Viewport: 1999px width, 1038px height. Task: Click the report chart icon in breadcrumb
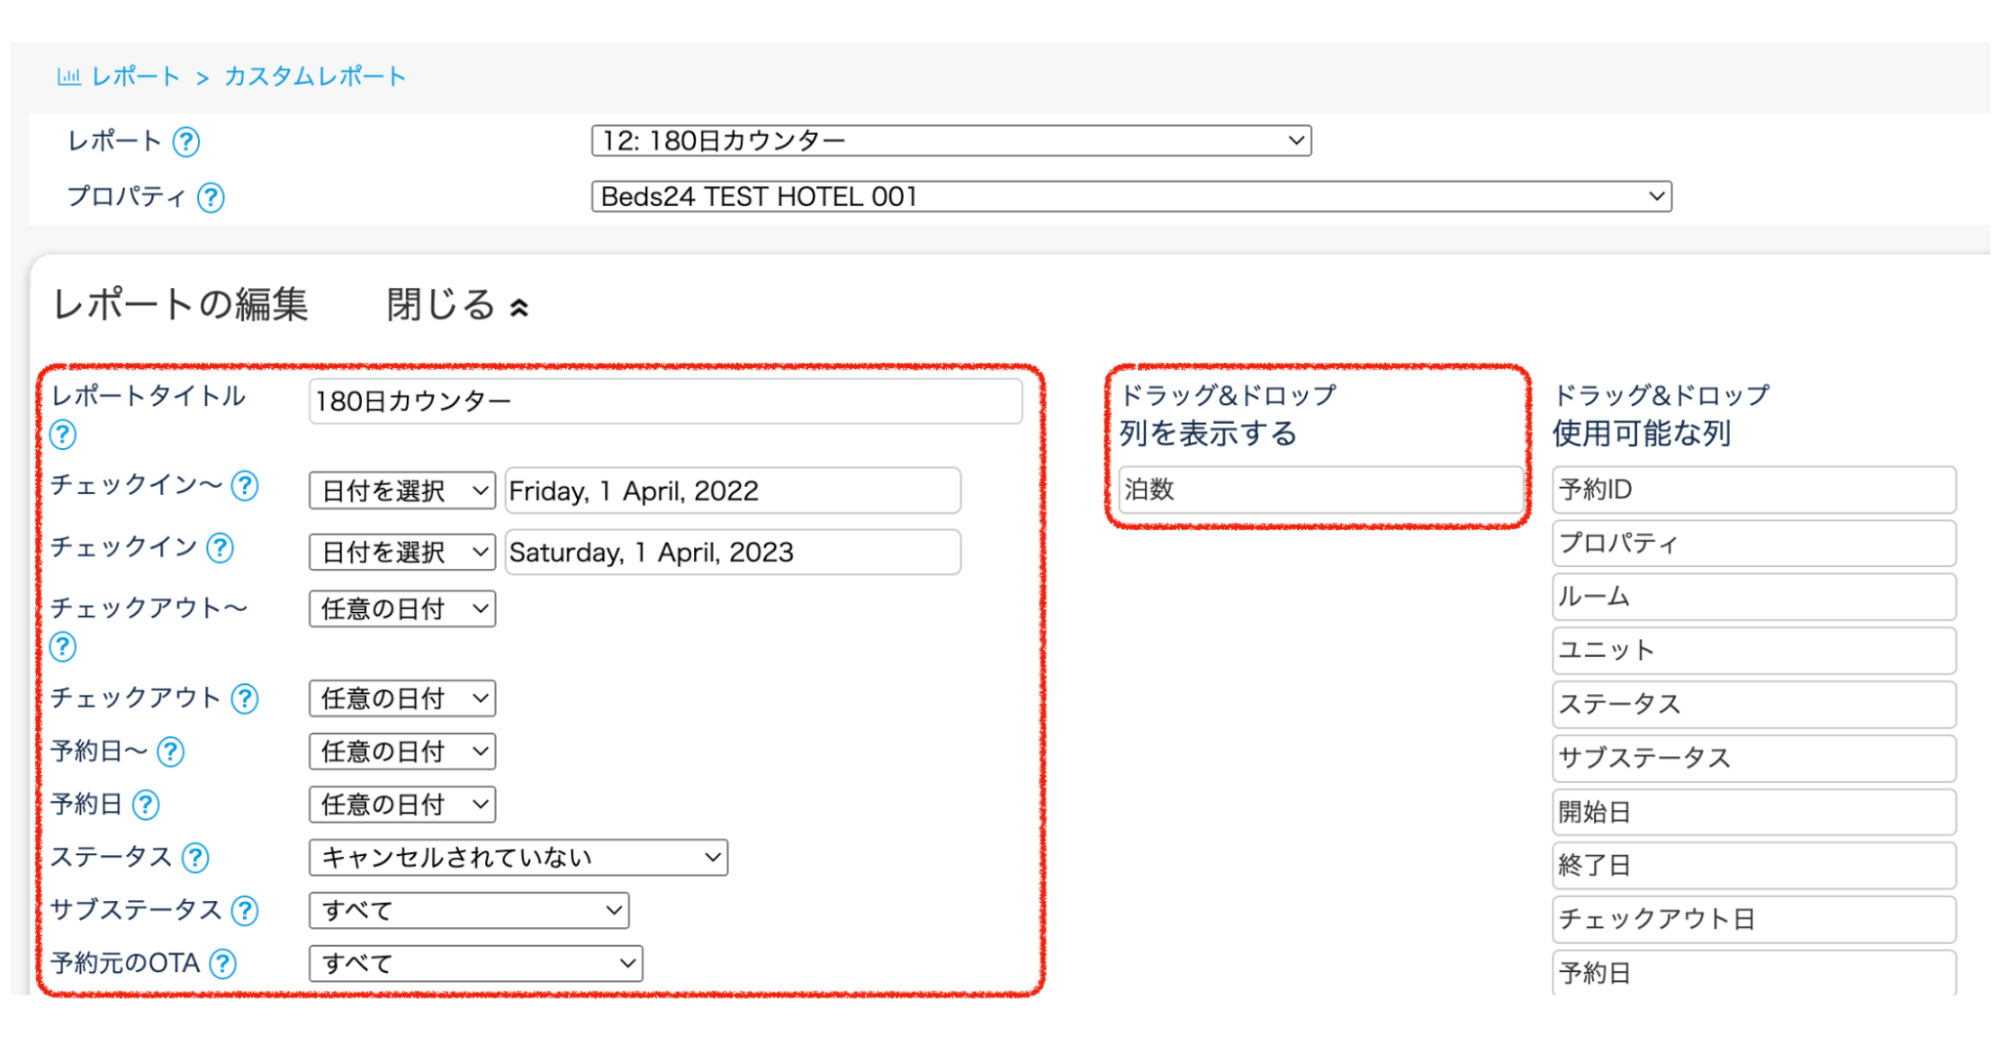68,77
